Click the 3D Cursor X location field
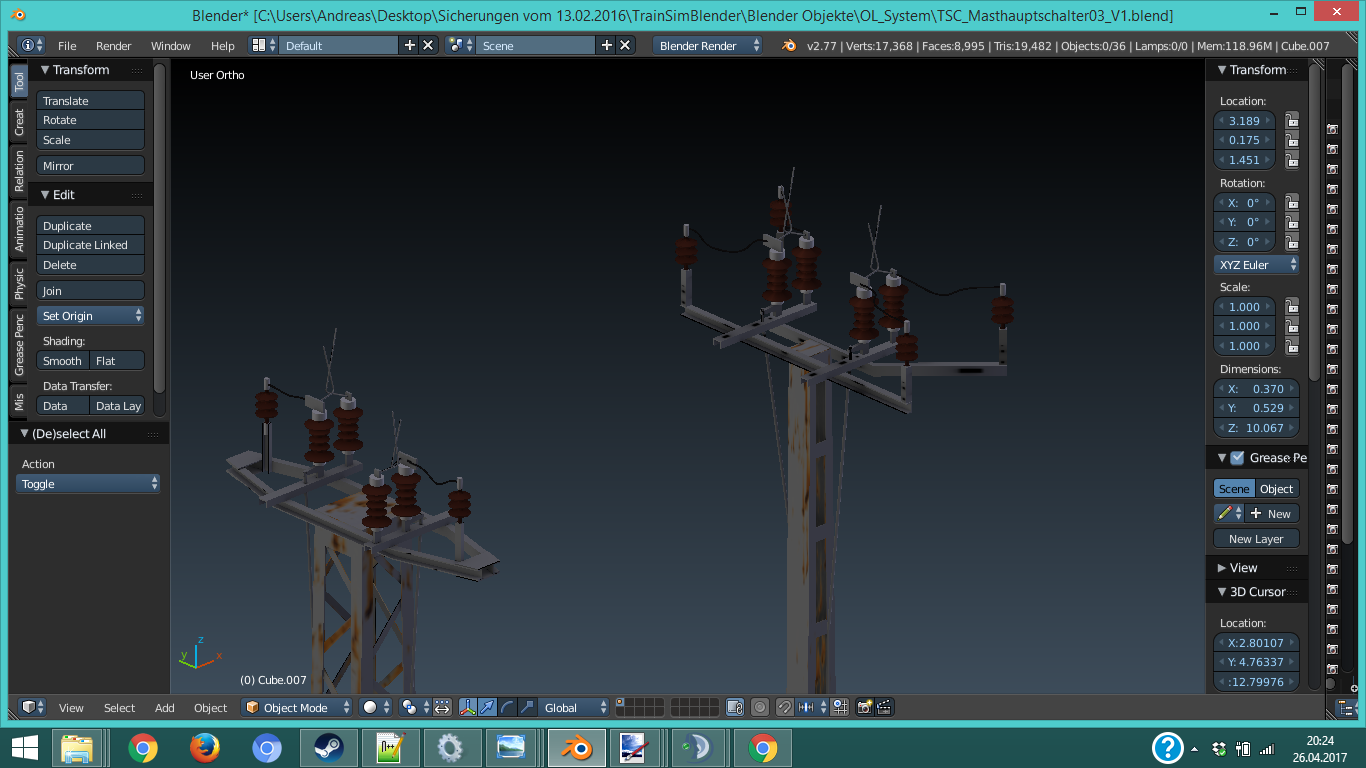Screen dimensions: 1366x768 [1256, 643]
